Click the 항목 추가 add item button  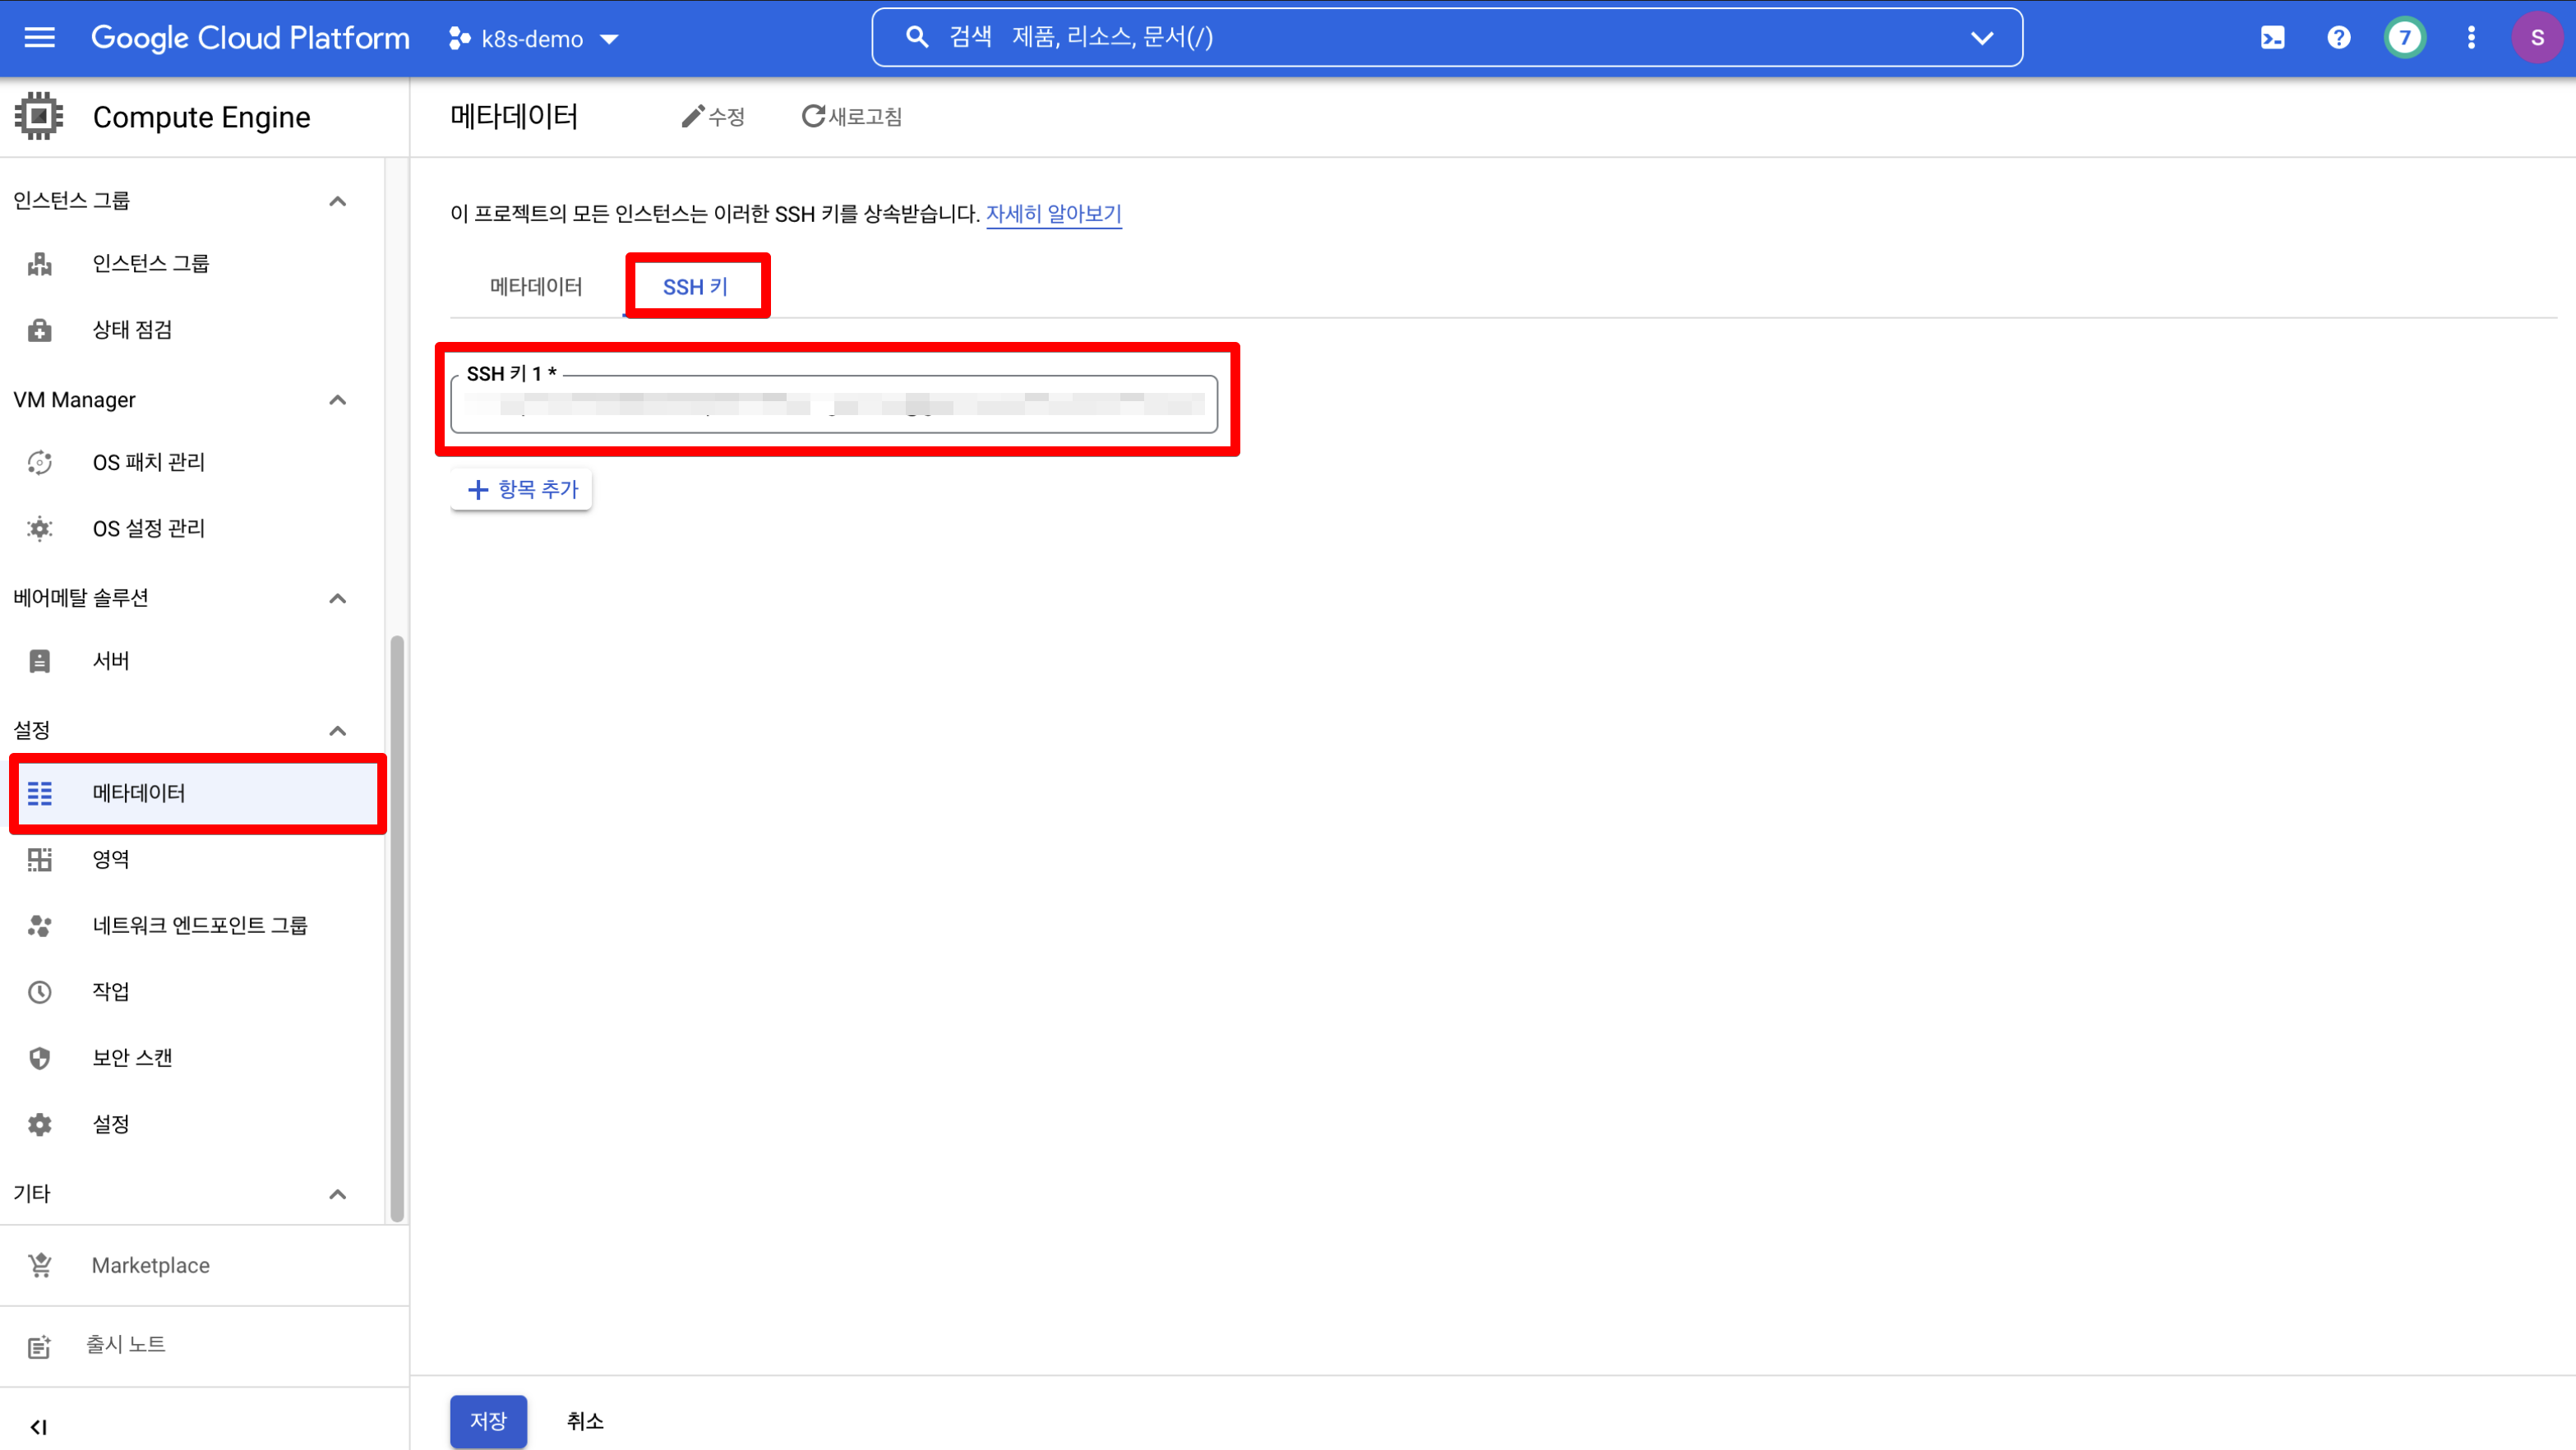coord(522,489)
